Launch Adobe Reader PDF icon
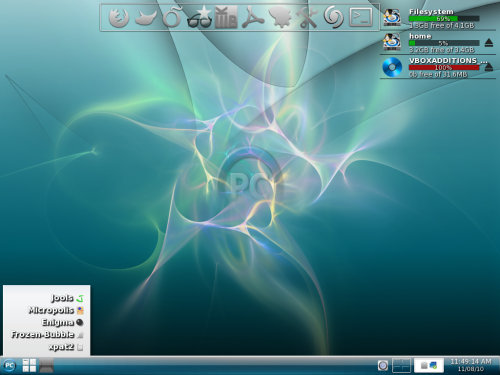The height and width of the screenshot is (375, 500). pos(253,17)
